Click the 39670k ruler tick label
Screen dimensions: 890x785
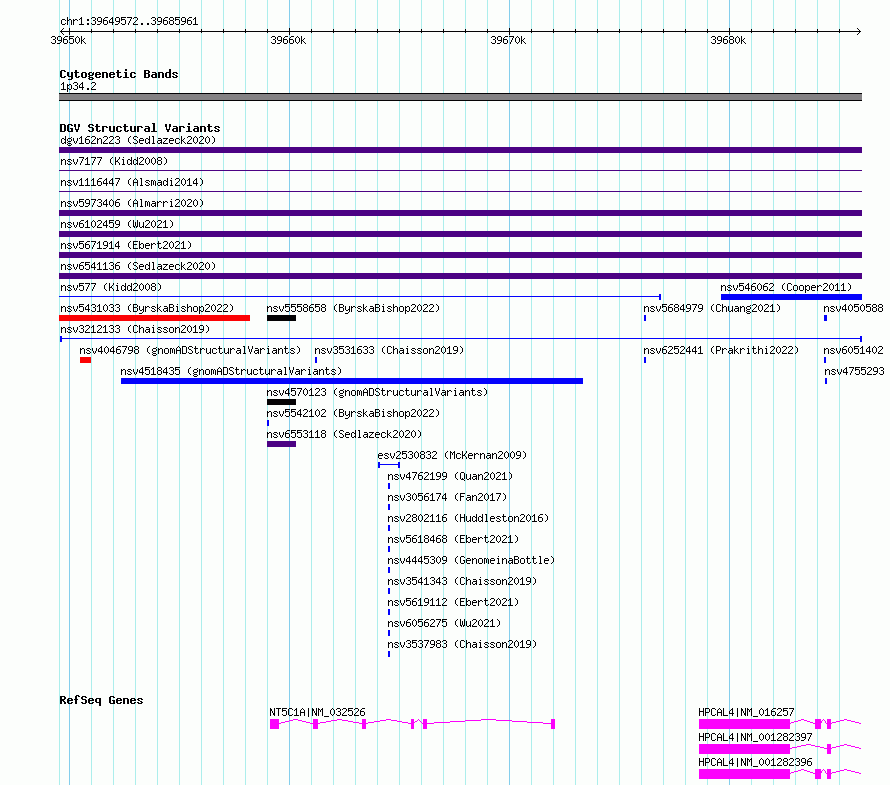(508, 40)
